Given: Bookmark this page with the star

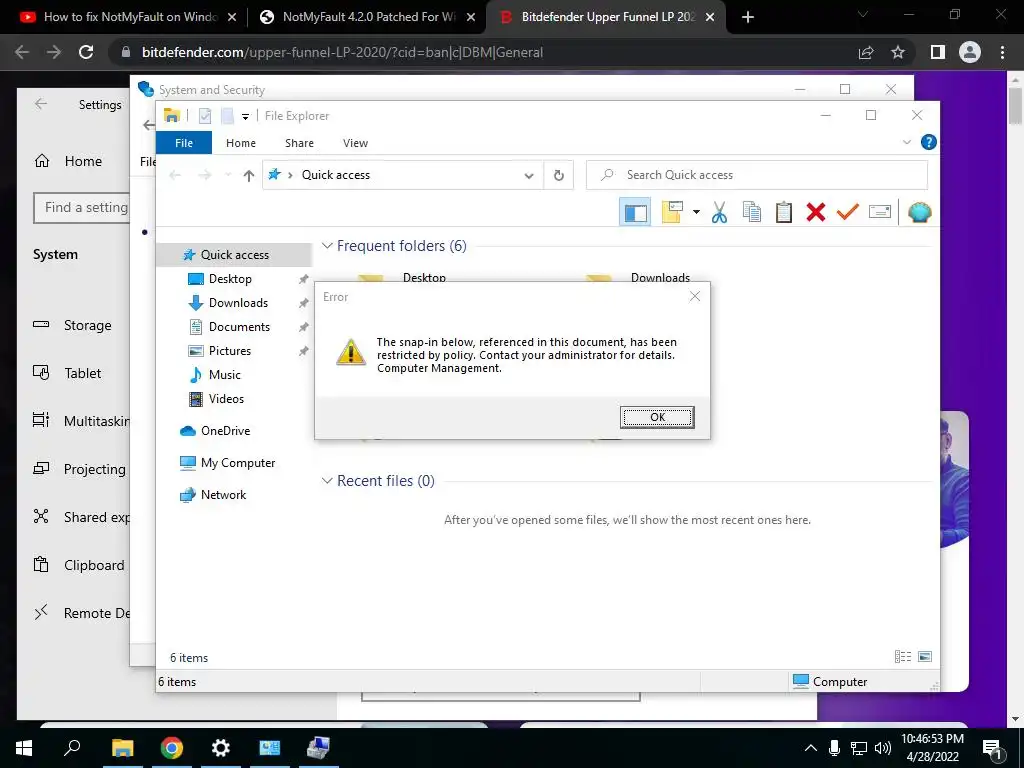Looking at the screenshot, I should (x=898, y=52).
